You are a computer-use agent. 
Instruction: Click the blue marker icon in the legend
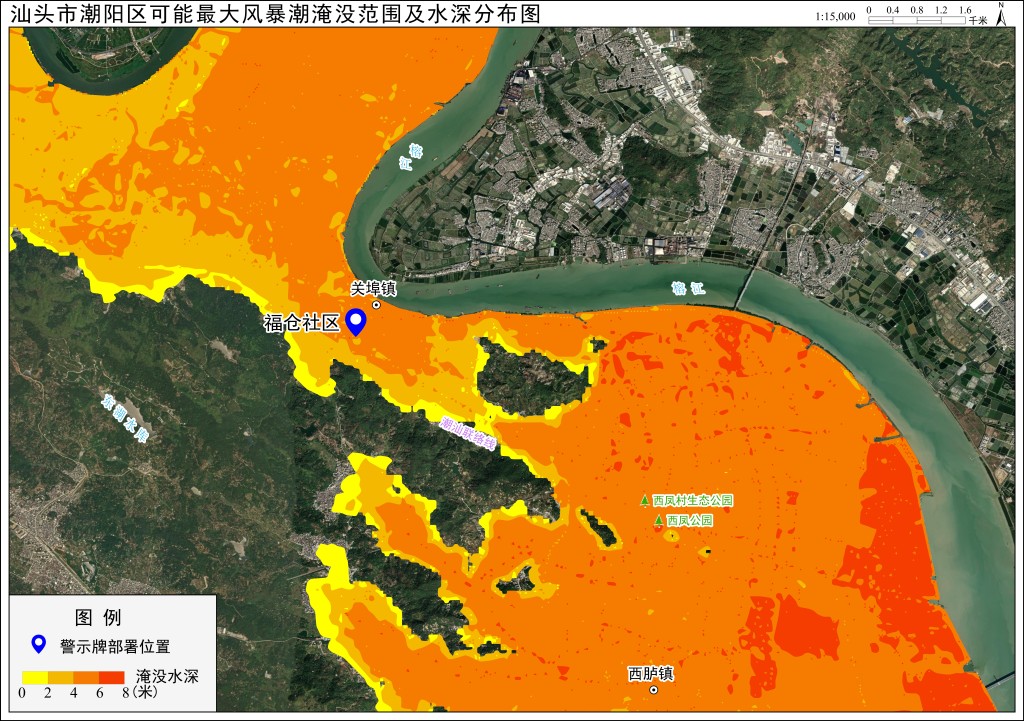[x=39, y=645]
